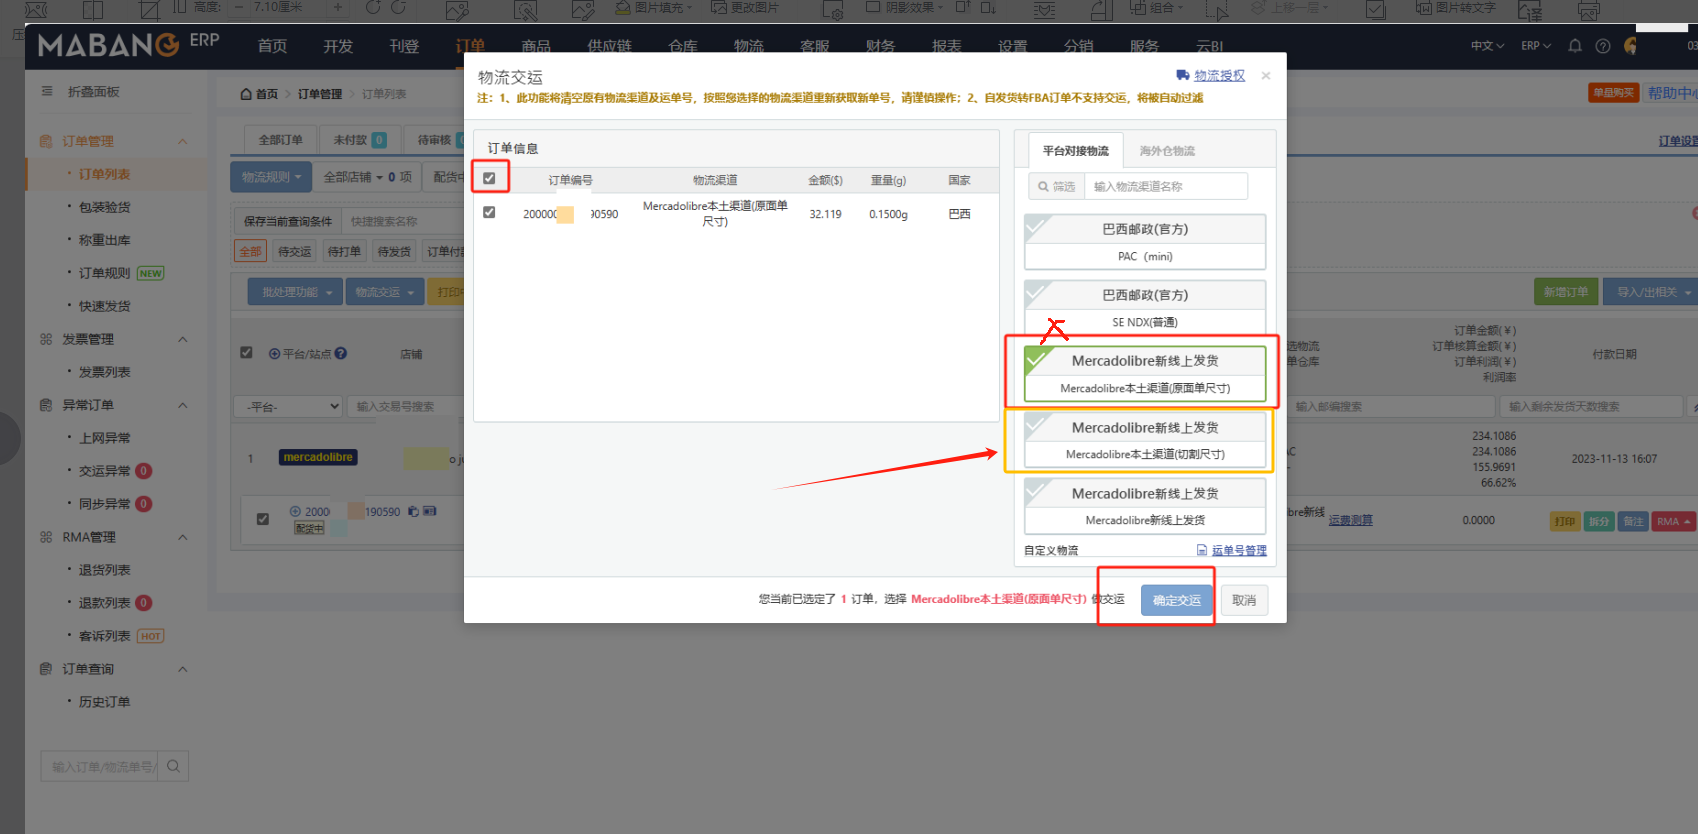The image size is (1698, 834).
Task: Collapse the 异常订单 sidebar group chevron
Action: 183,405
